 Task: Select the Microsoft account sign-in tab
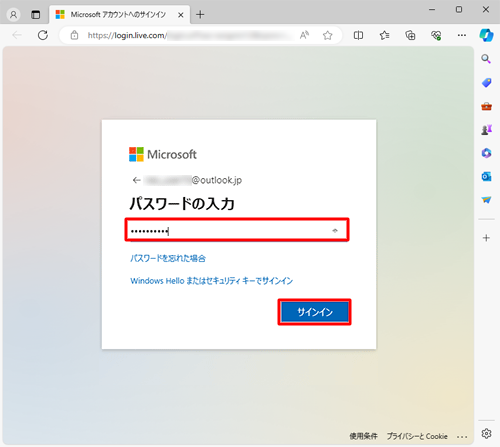click(118, 15)
